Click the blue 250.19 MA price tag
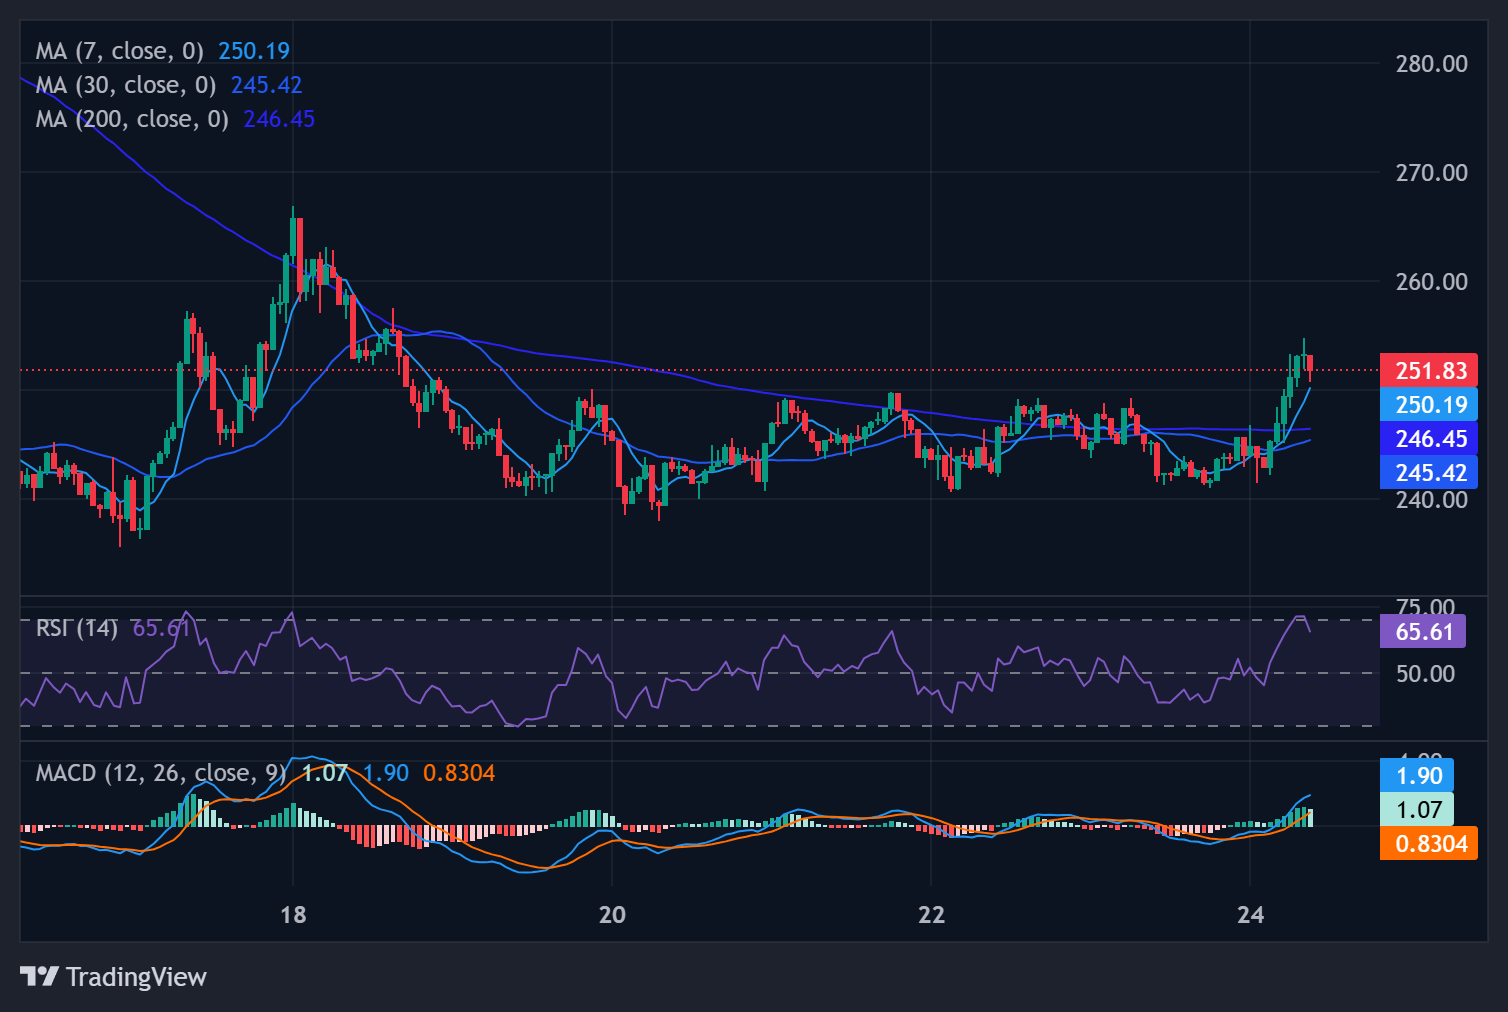 click(x=1429, y=405)
